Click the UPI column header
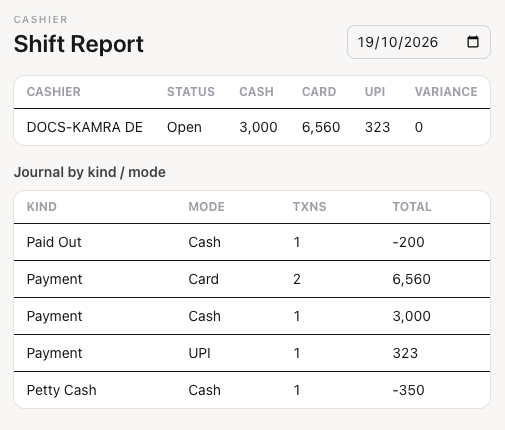Image resolution: width=505 pixels, height=430 pixels. tap(375, 92)
